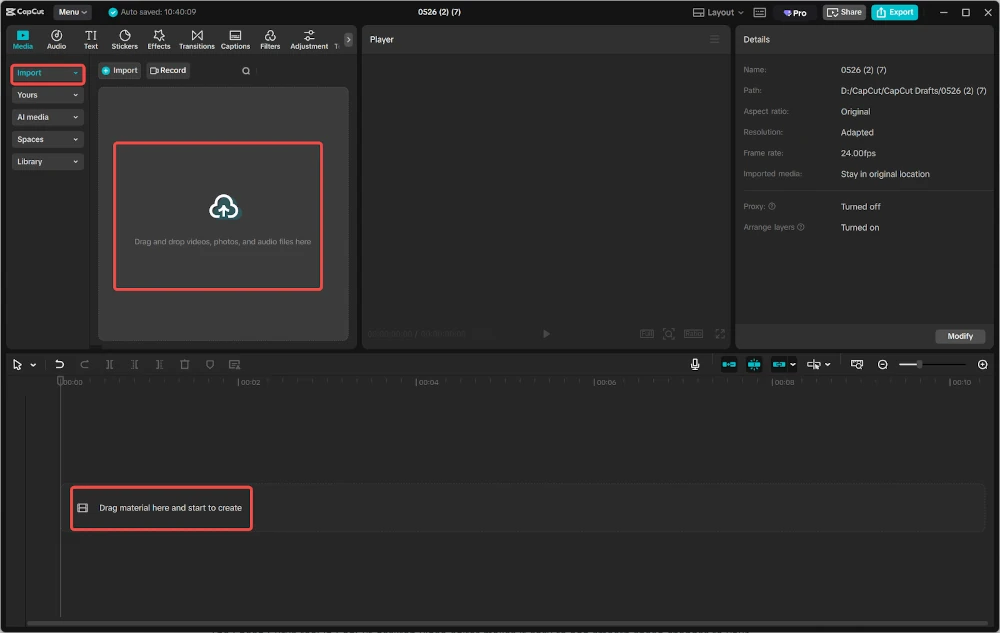Expand the Spaces section

click(x=47, y=140)
